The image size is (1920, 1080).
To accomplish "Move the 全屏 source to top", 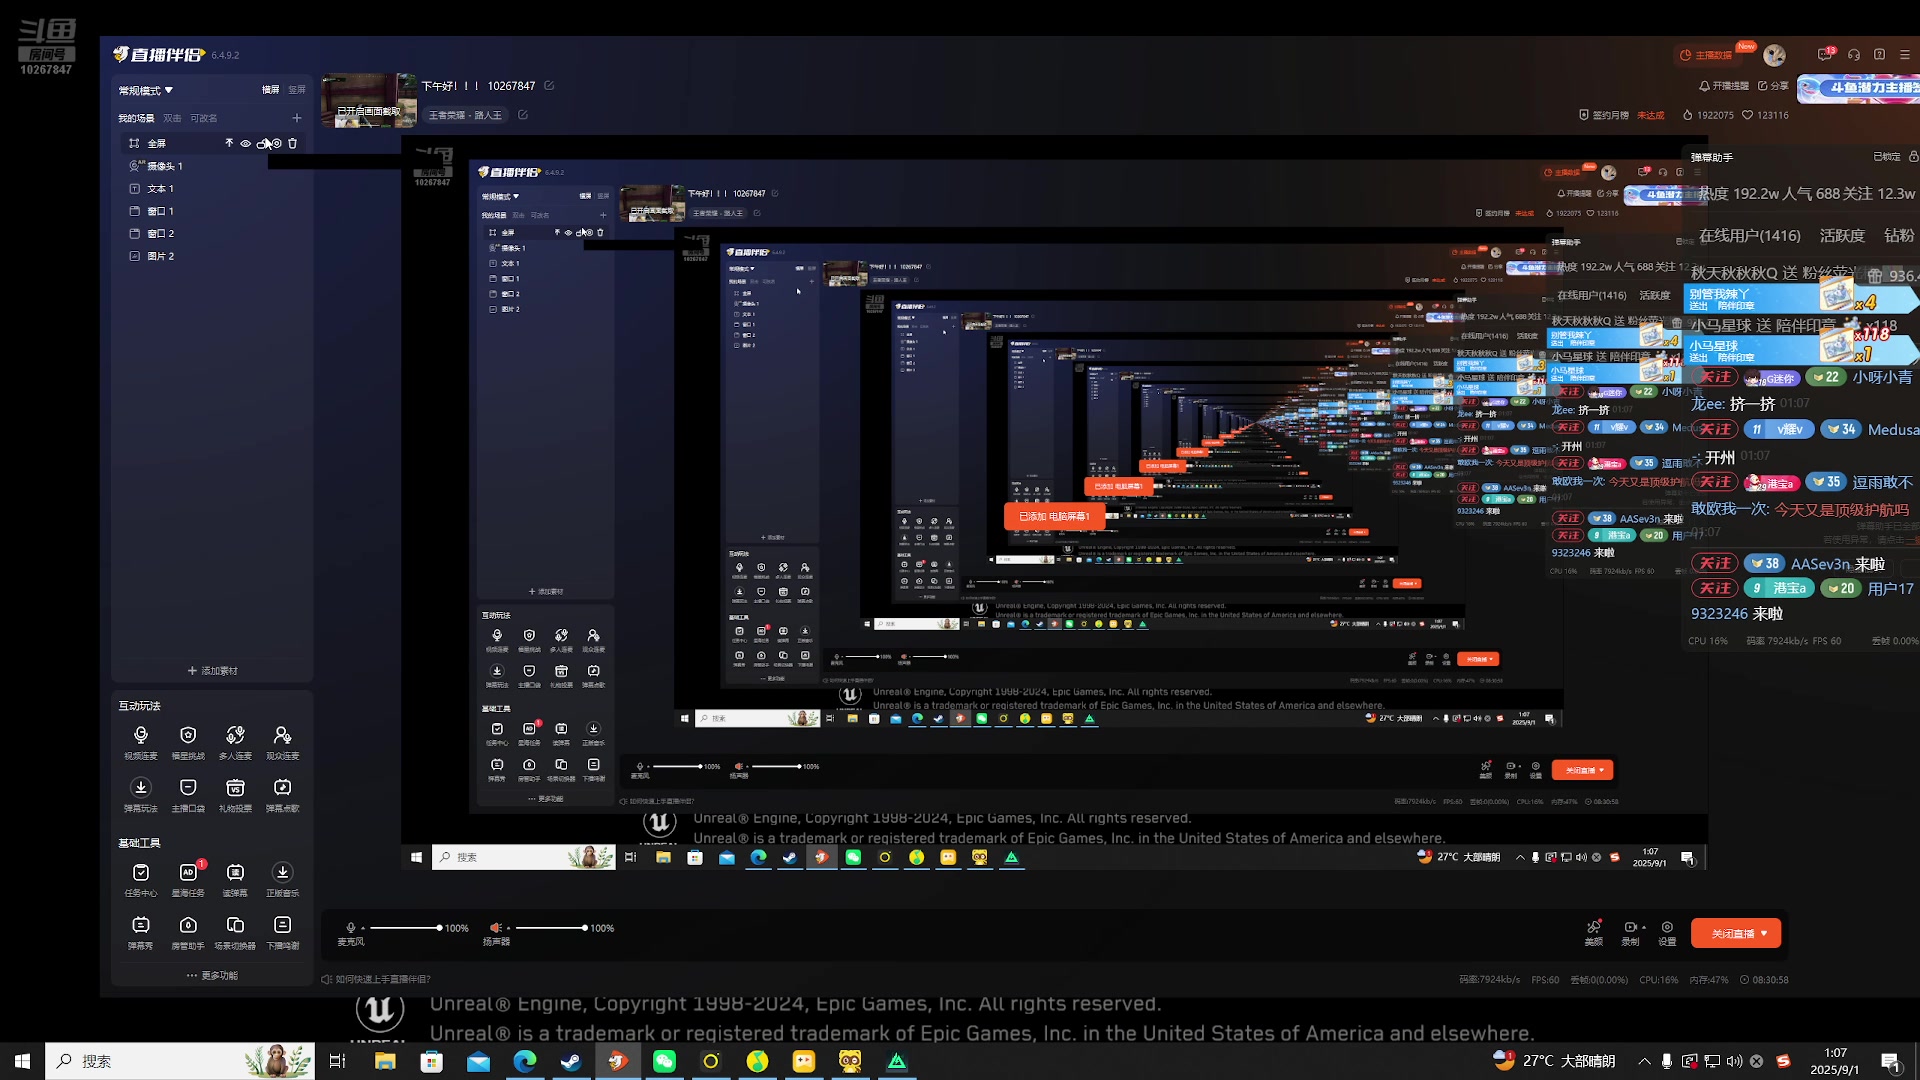I will point(229,143).
